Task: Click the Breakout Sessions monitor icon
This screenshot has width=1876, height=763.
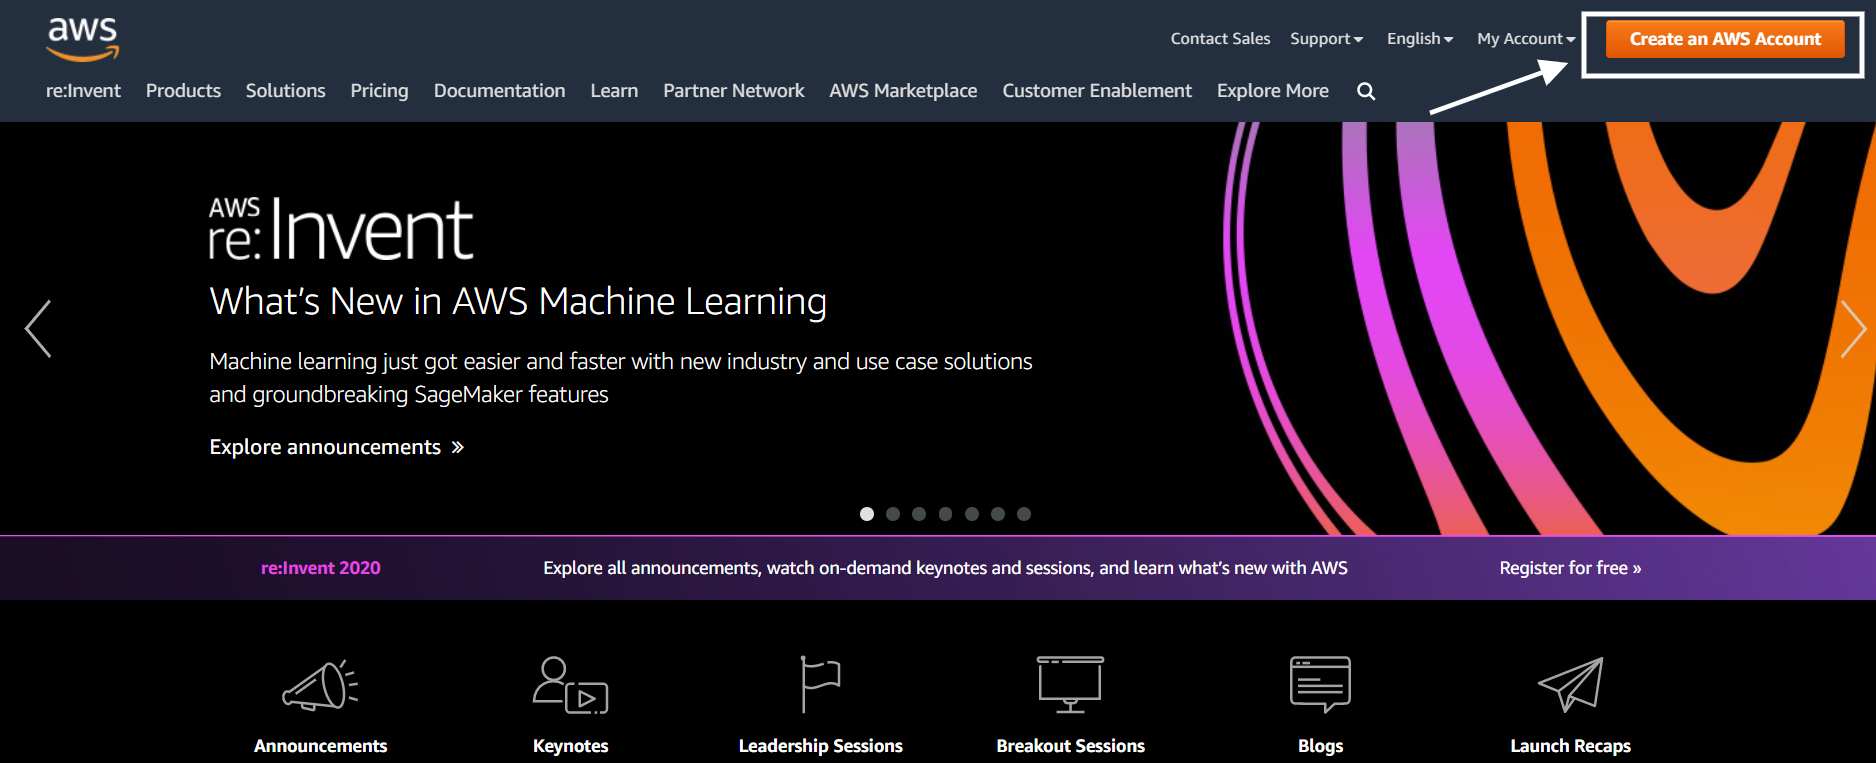Action: click(1070, 685)
